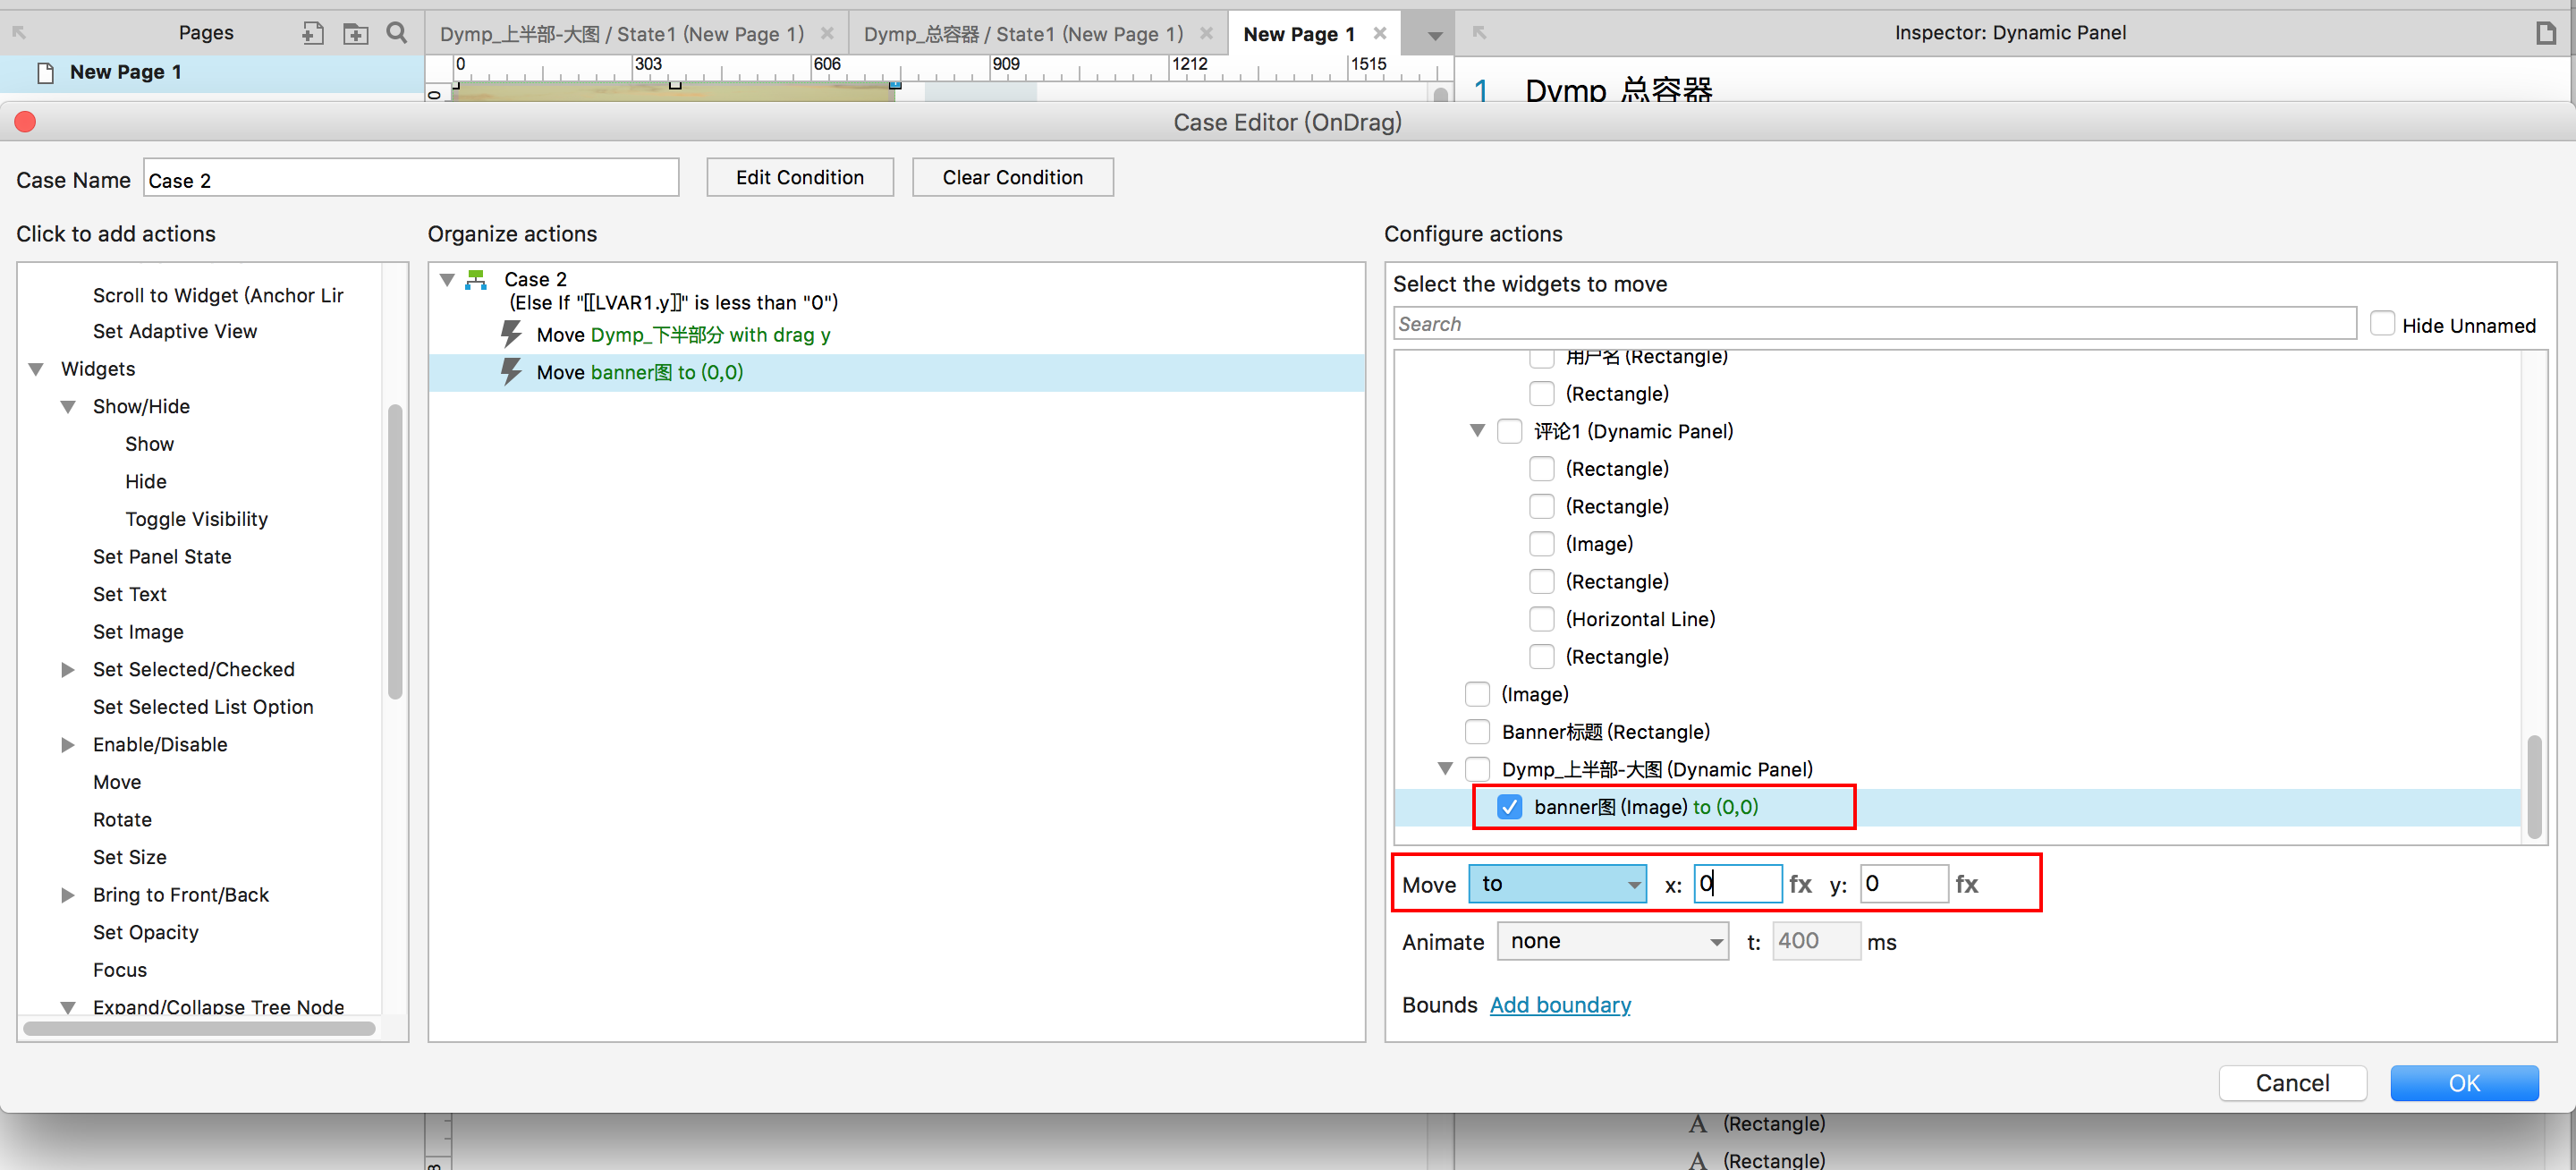This screenshot has width=2576, height=1170.
Task: Uncheck the banner图 (Image) checkbox
Action: point(1509,807)
